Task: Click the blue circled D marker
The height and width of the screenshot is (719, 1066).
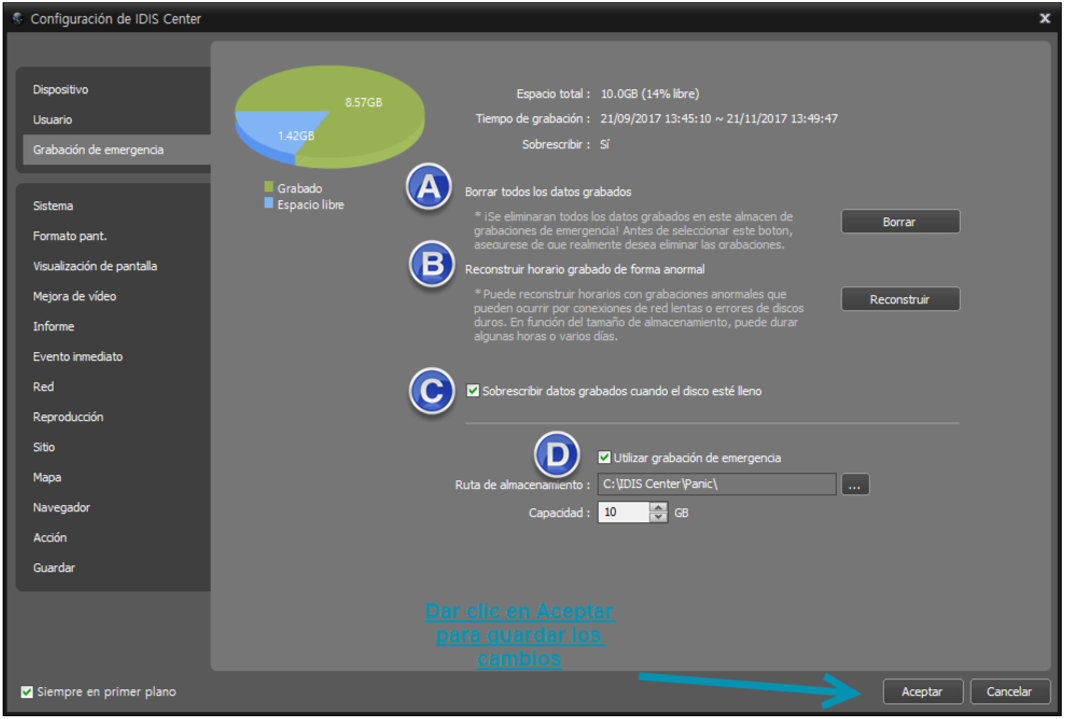Action: pyautogui.click(x=557, y=454)
